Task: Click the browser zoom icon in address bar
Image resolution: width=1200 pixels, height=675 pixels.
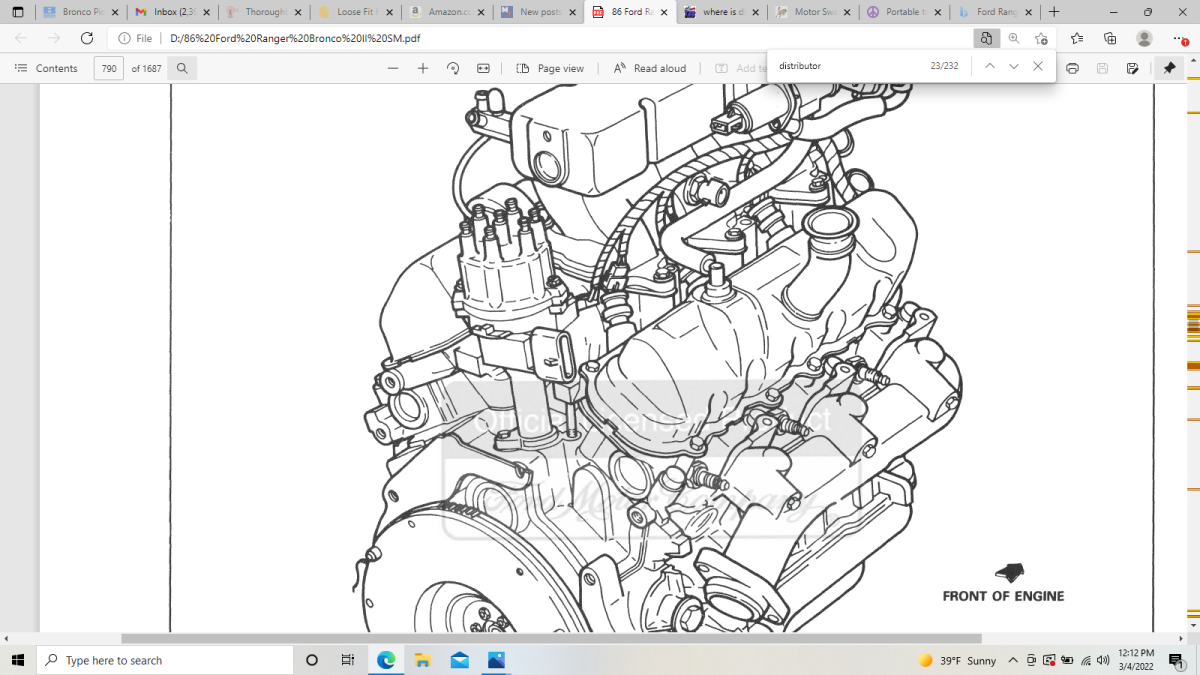Action: 1014,38
